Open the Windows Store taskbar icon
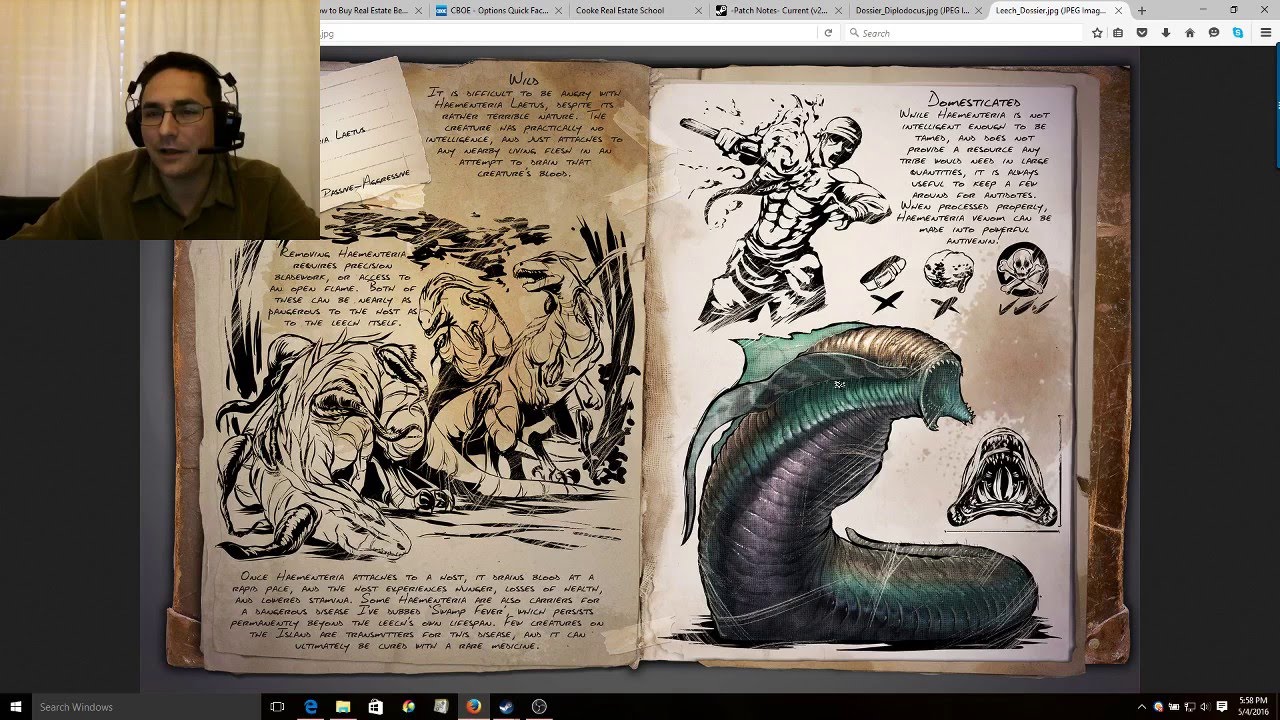Viewport: 1280px width, 720px height. pyautogui.click(x=375, y=707)
